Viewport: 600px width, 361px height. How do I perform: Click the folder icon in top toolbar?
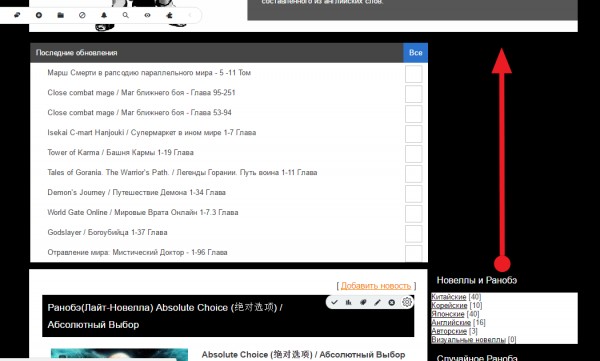60,15
